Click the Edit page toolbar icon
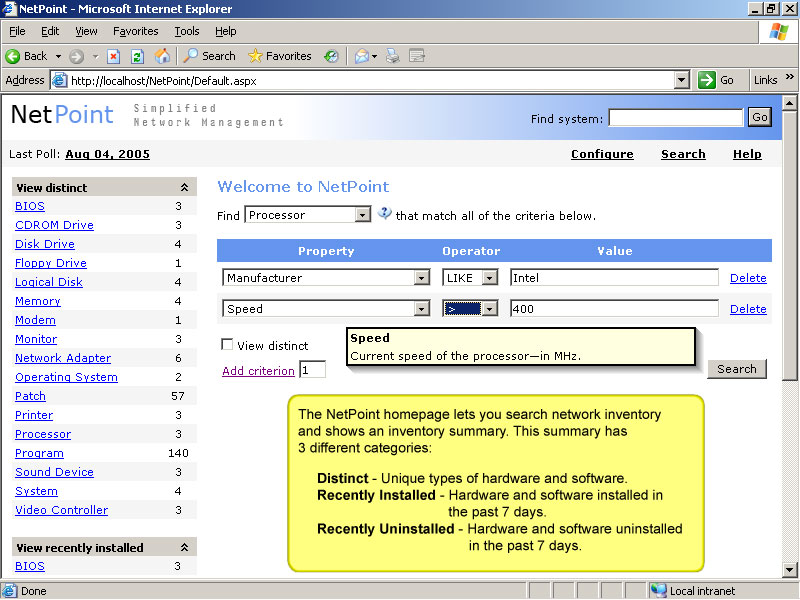Viewport: 800px width, 600px height. (x=417, y=56)
